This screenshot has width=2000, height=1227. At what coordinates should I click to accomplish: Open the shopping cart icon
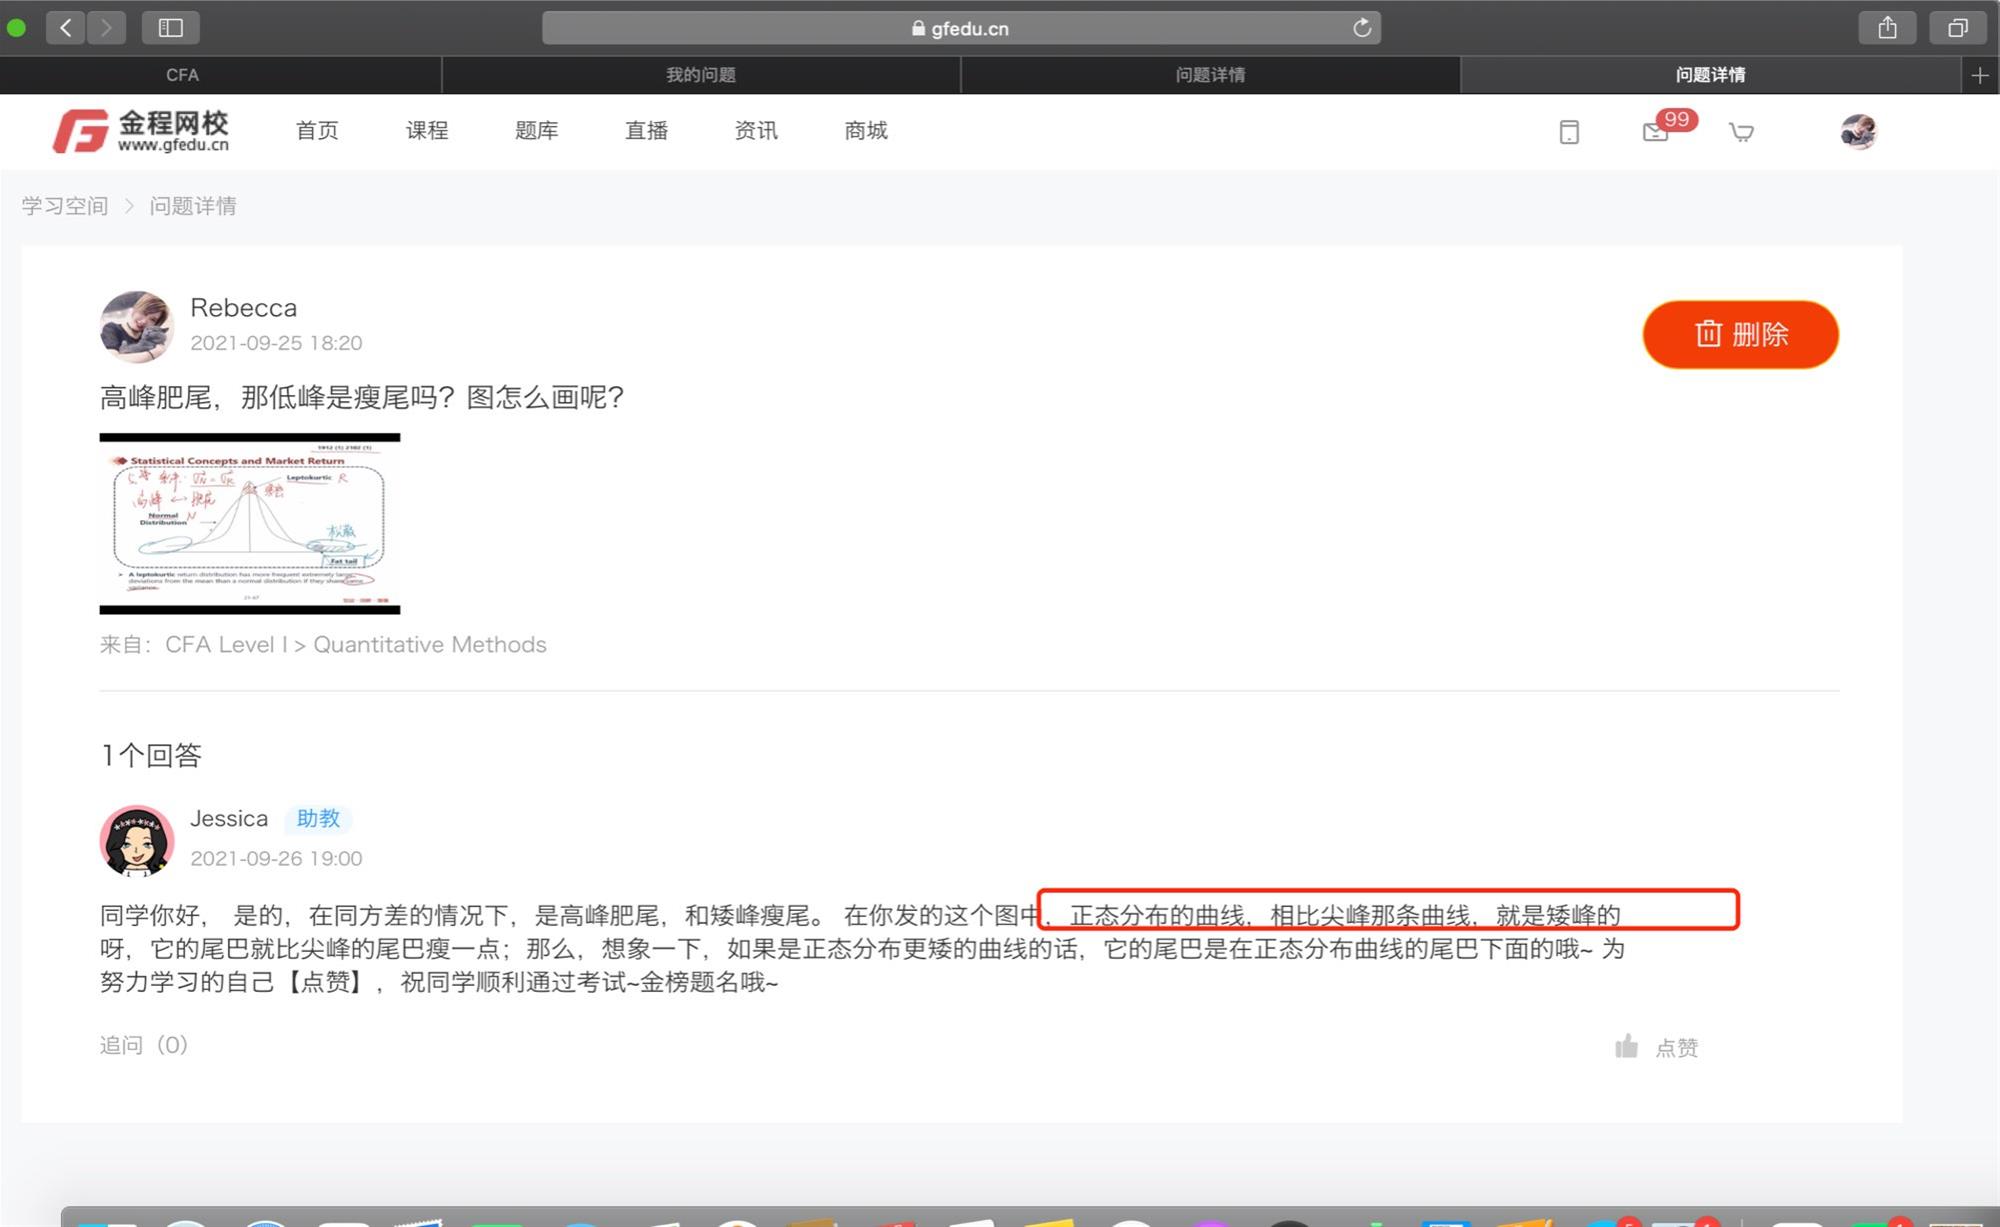point(1741,132)
